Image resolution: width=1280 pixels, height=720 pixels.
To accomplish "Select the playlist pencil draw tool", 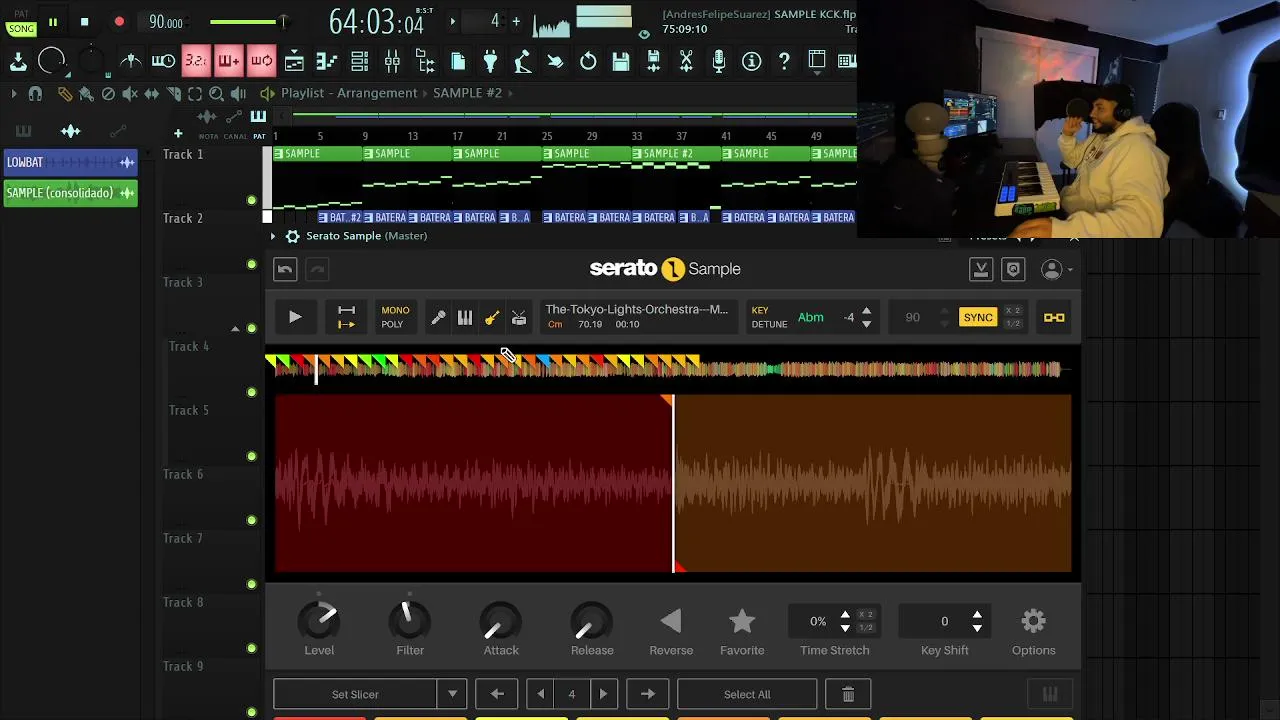I will 64,93.
